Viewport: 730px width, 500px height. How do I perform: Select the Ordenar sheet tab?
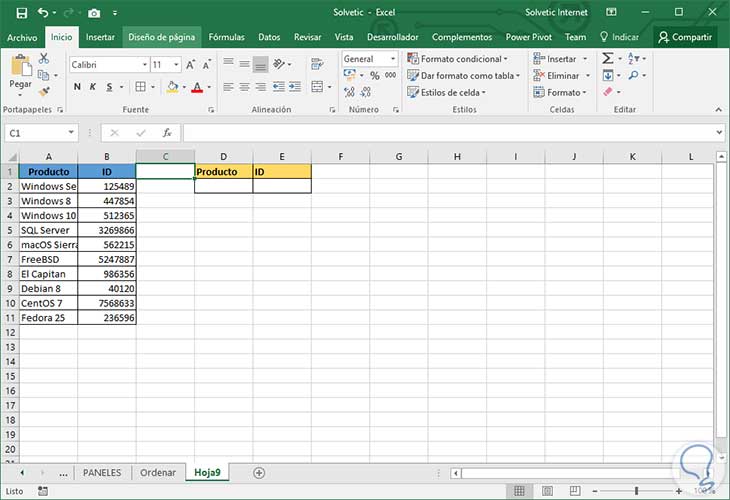[x=158, y=473]
